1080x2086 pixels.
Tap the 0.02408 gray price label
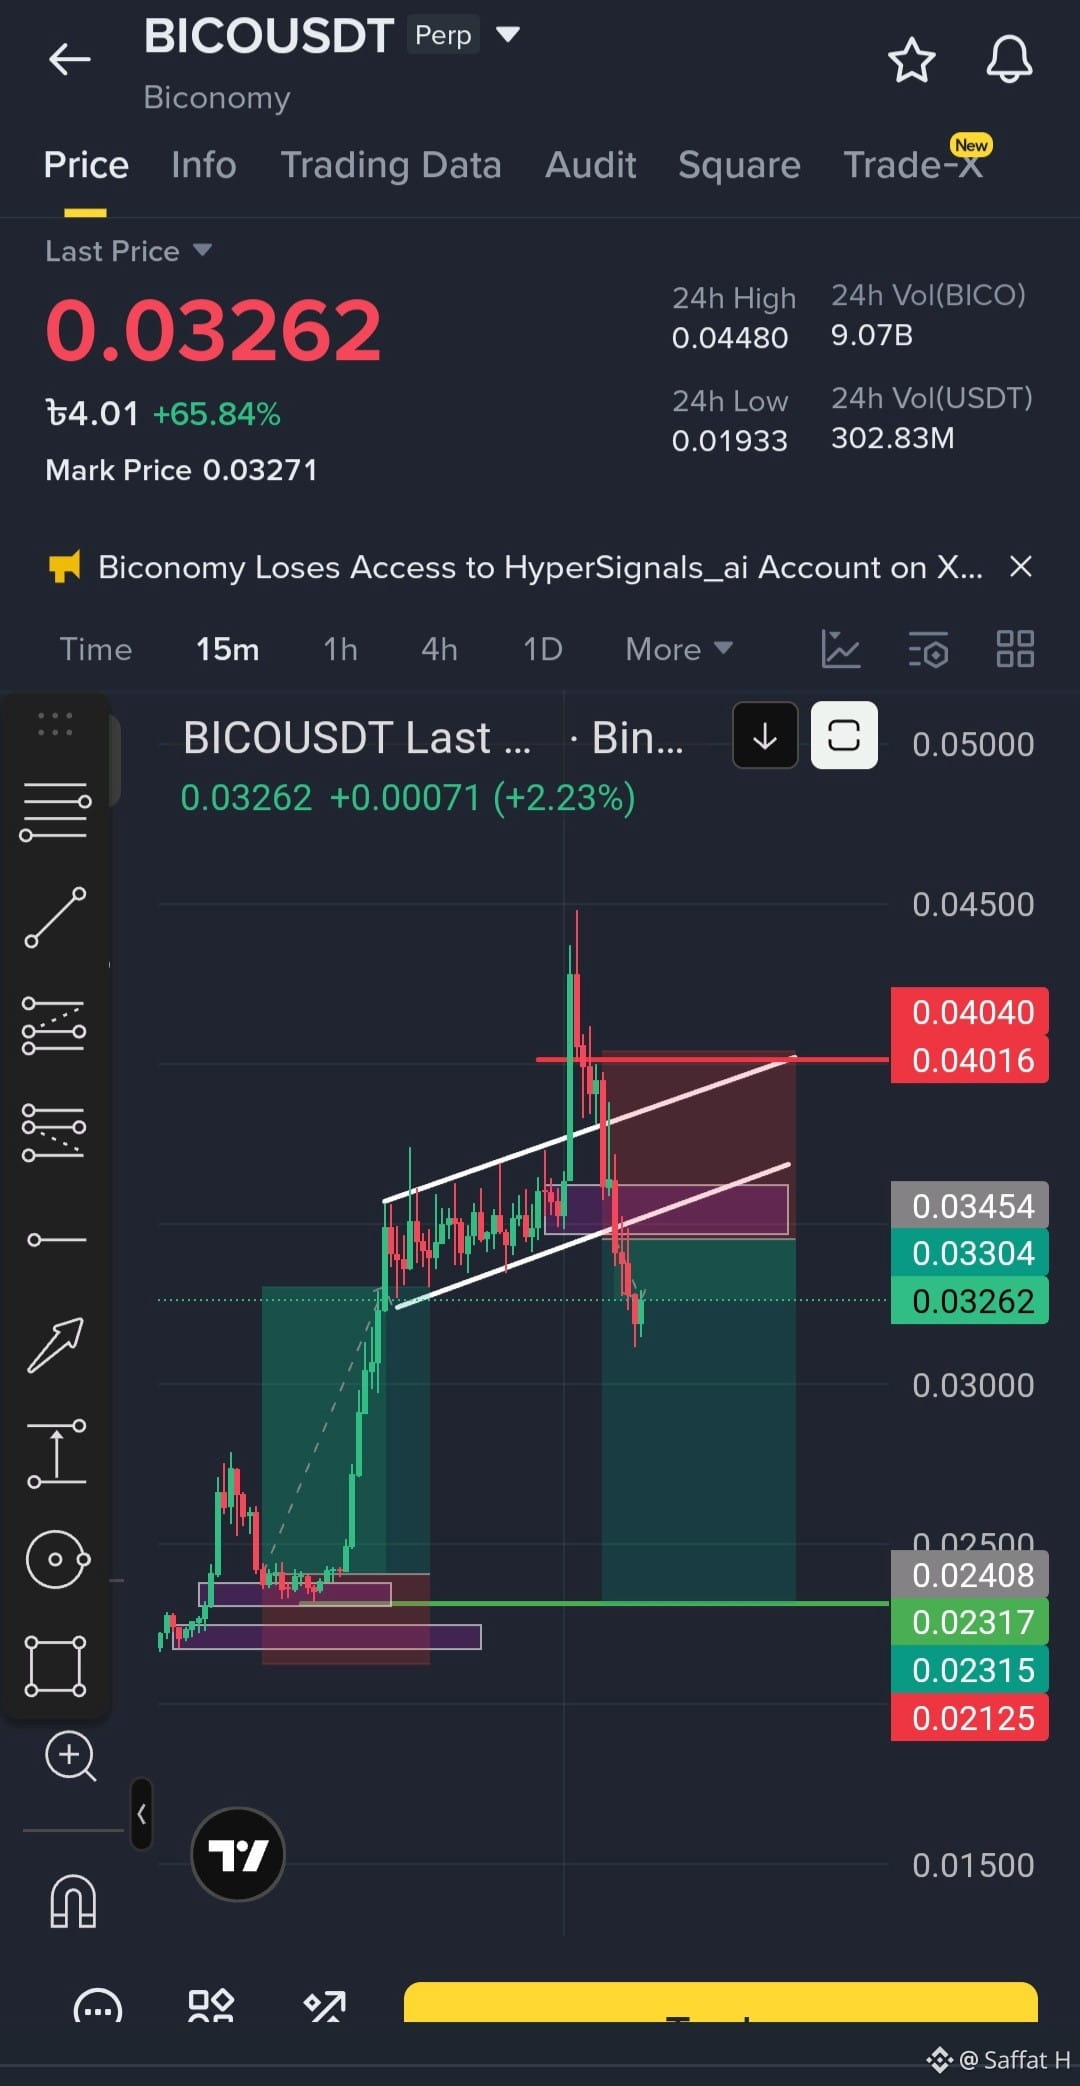[970, 1575]
